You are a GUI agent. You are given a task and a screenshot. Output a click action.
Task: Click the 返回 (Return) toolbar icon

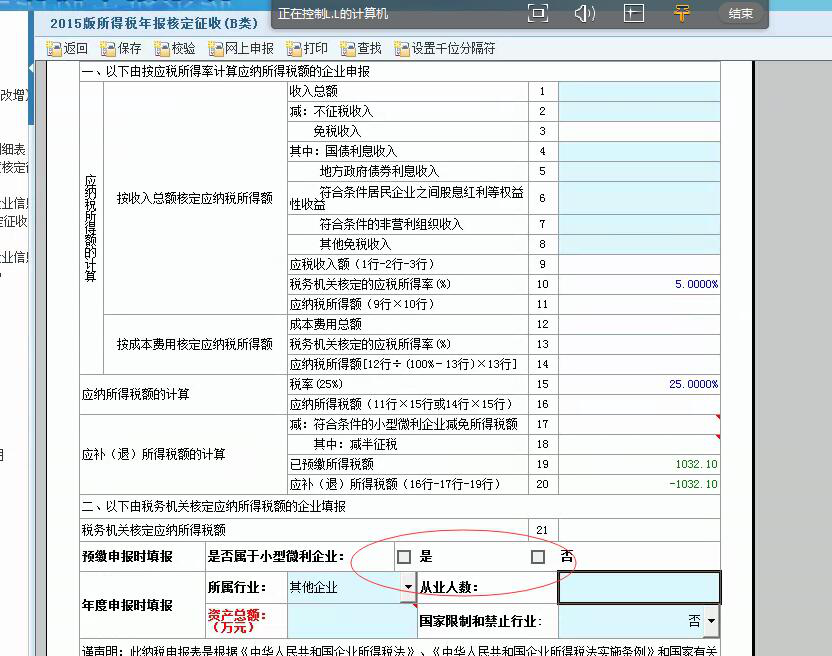tap(68, 48)
